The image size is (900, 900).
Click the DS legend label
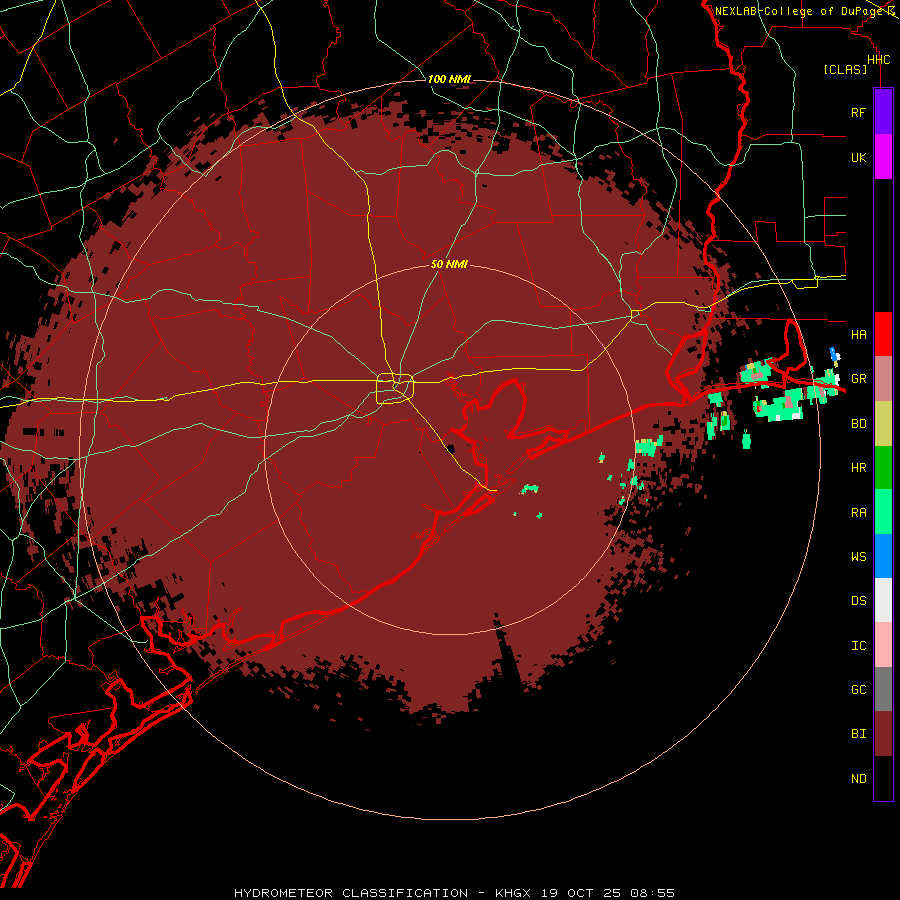[x=858, y=601]
